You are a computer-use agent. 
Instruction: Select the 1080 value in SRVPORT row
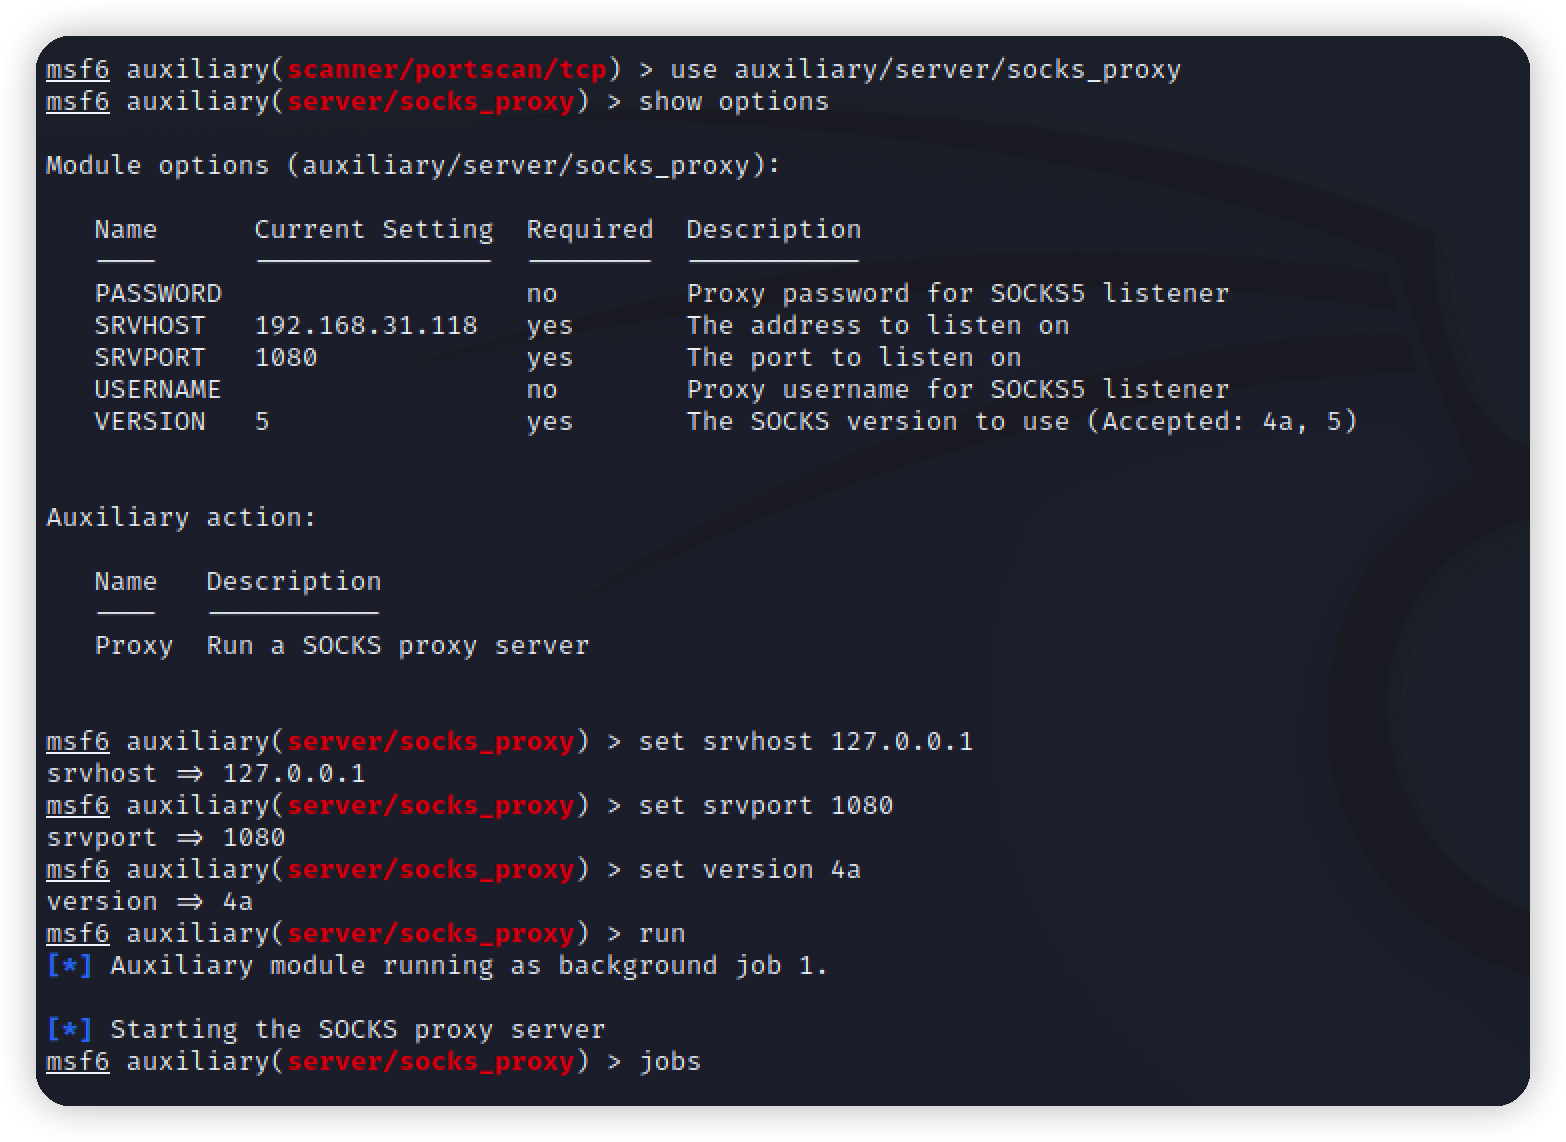point(286,358)
